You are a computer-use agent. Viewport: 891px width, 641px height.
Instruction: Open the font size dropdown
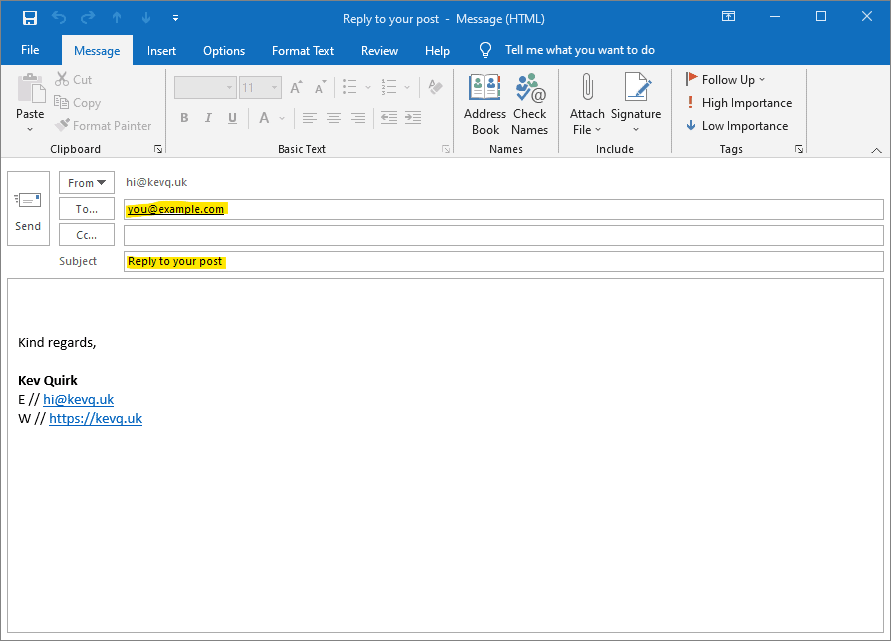(274, 87)
